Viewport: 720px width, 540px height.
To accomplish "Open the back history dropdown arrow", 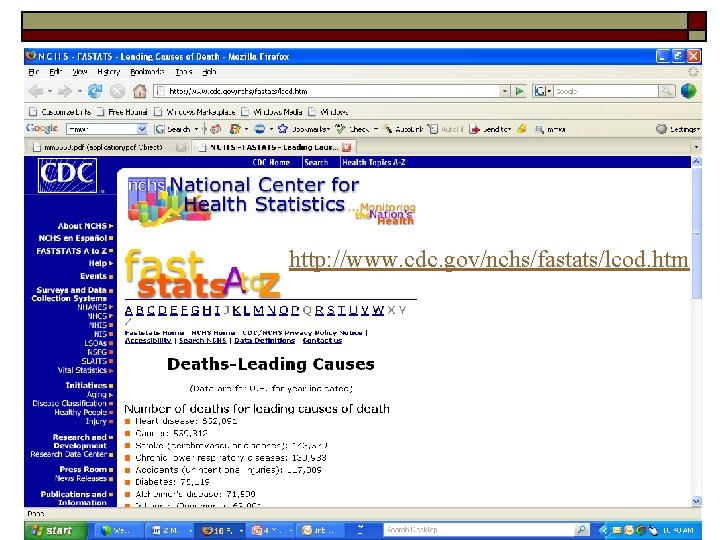I will point(50,91).
